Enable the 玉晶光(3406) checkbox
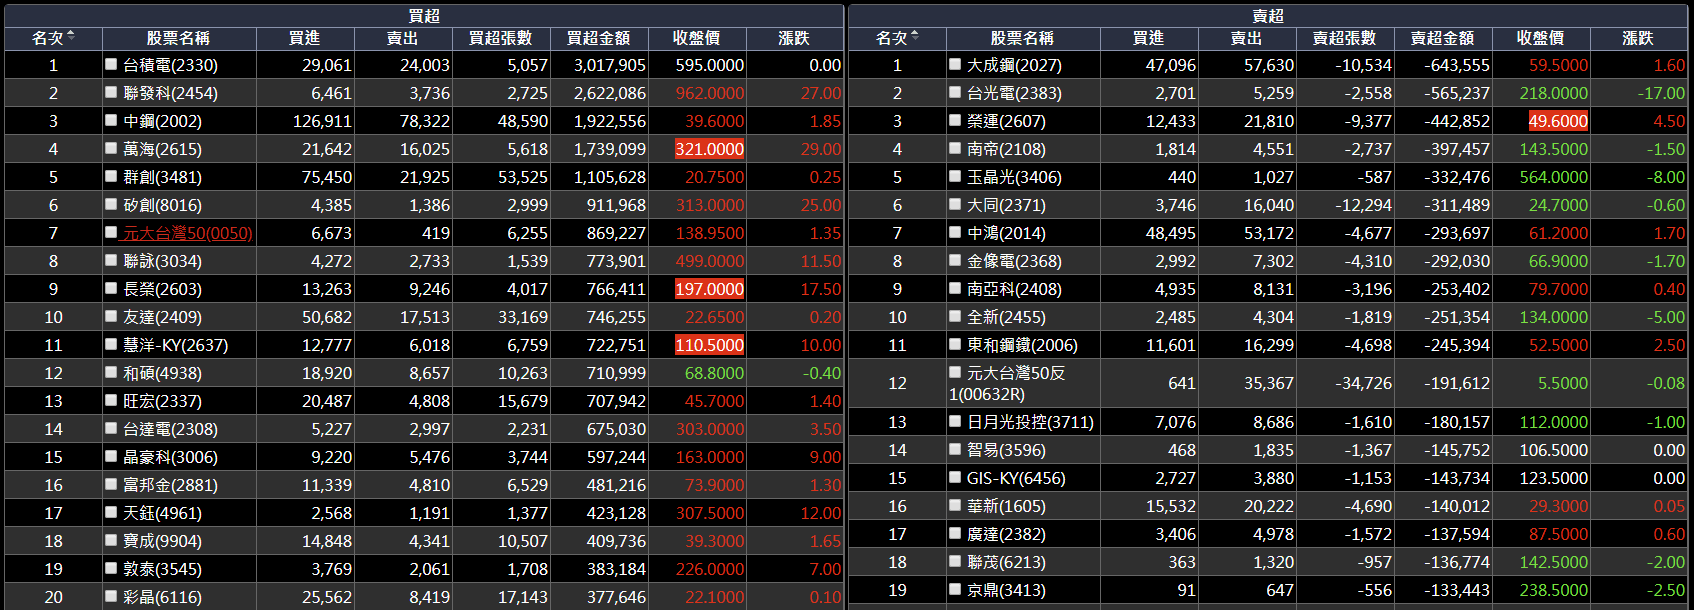 click(x=955, y=176)
